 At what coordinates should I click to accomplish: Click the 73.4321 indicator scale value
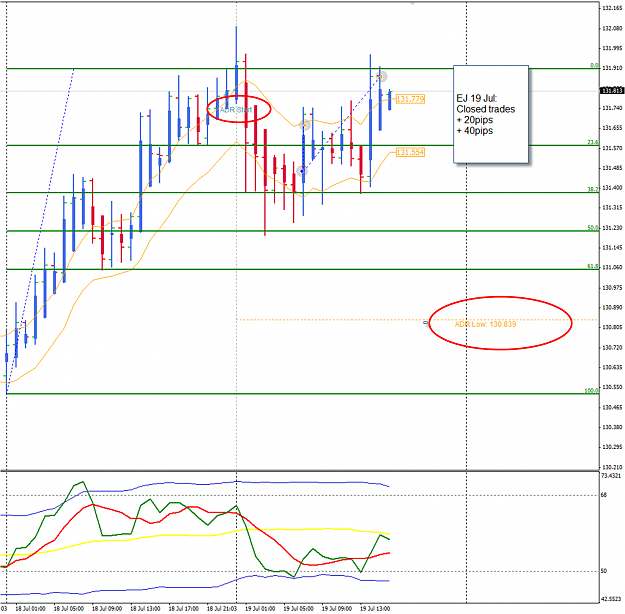(x=611, y=476)
